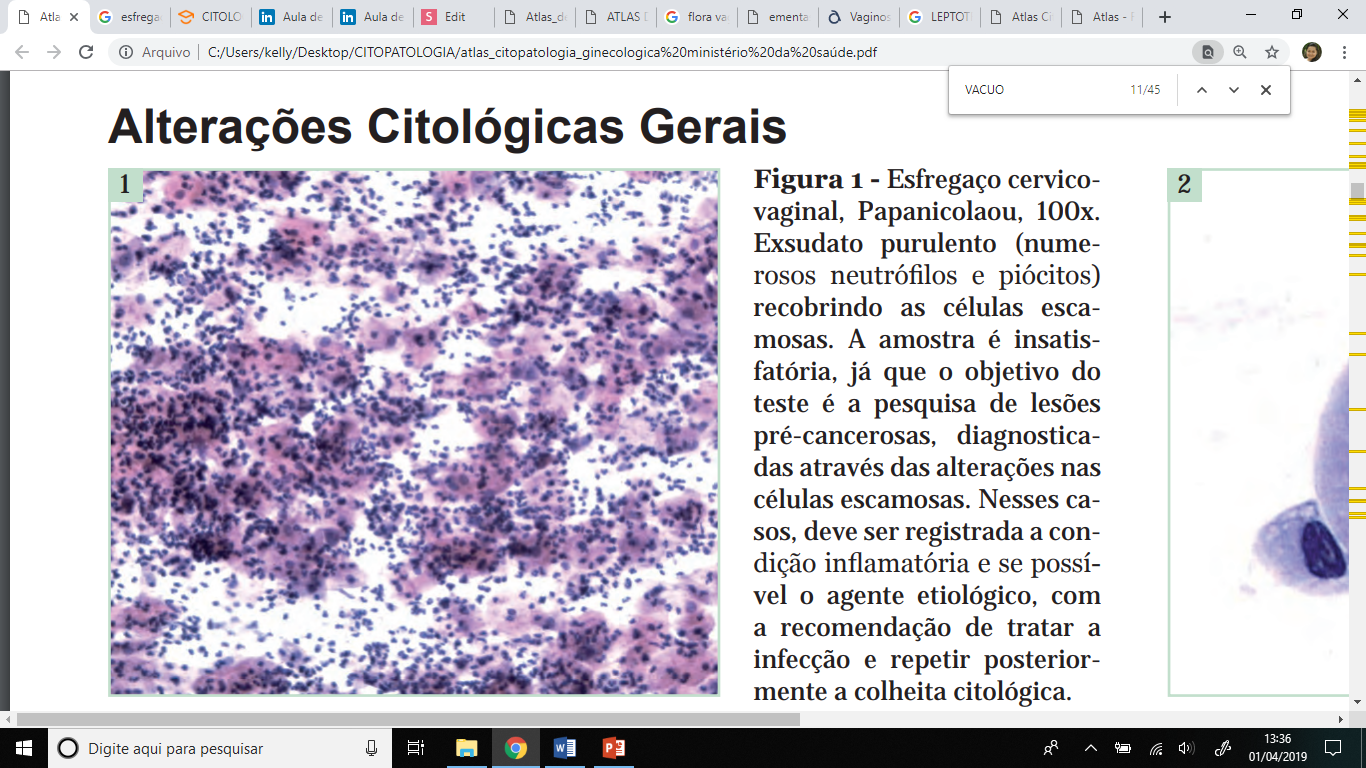Open the zoom magnifier icon in address bar
The image size is (1366, 768).
click(x=1240, y=52)
